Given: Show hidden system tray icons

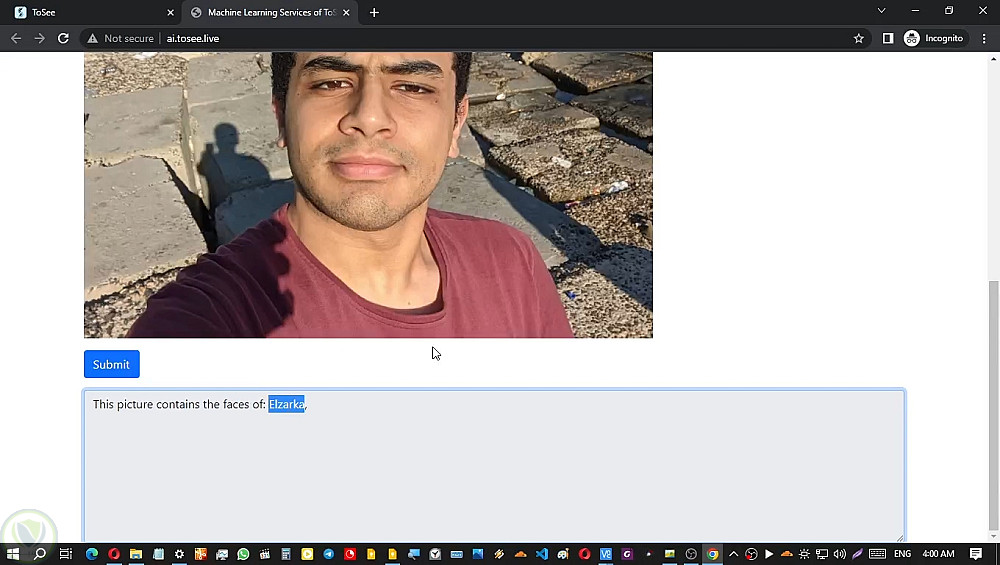Looking at the screenshot, I should (x=733, y=554).
